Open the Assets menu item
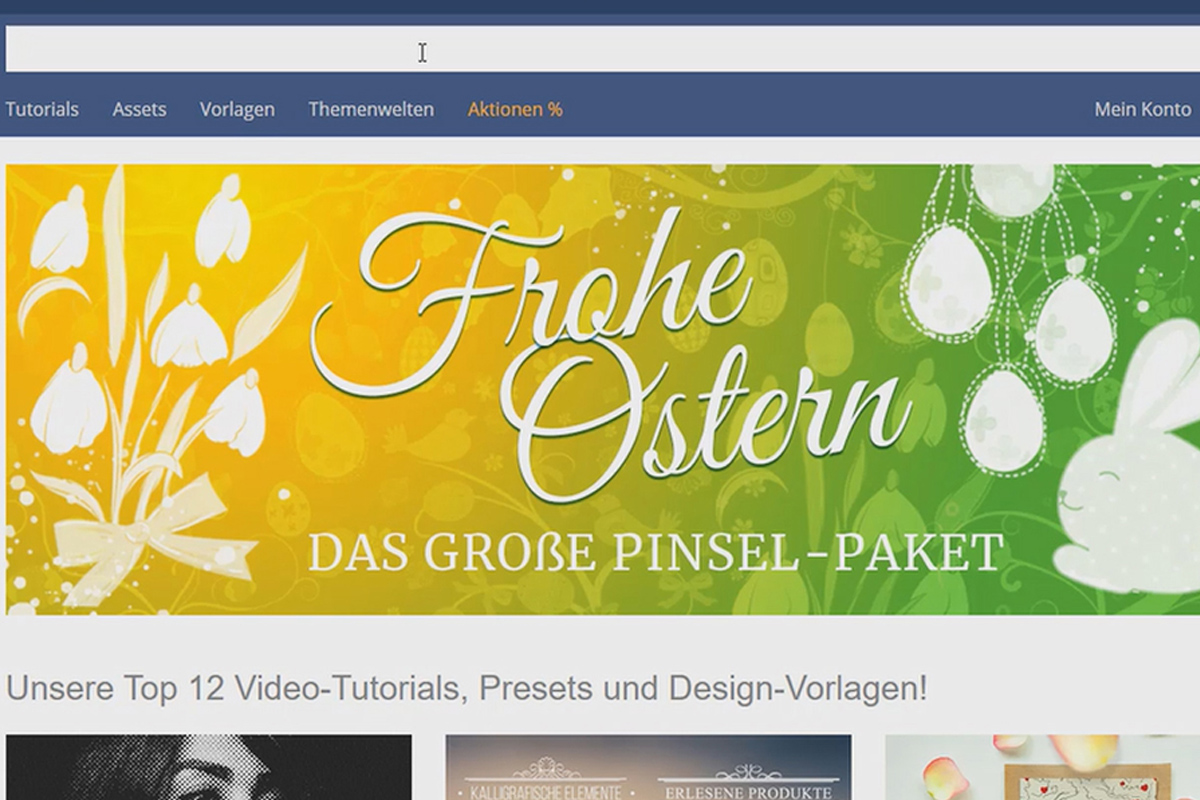 pos(139,110)
